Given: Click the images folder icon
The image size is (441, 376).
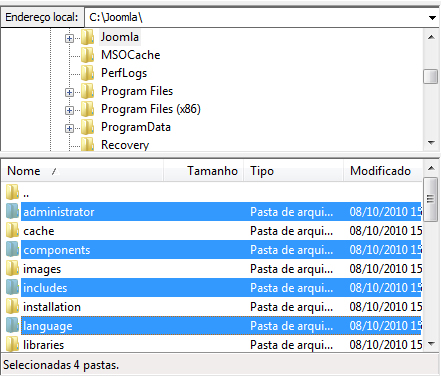Looking at the screenshot, I should [x=13, y=268].
